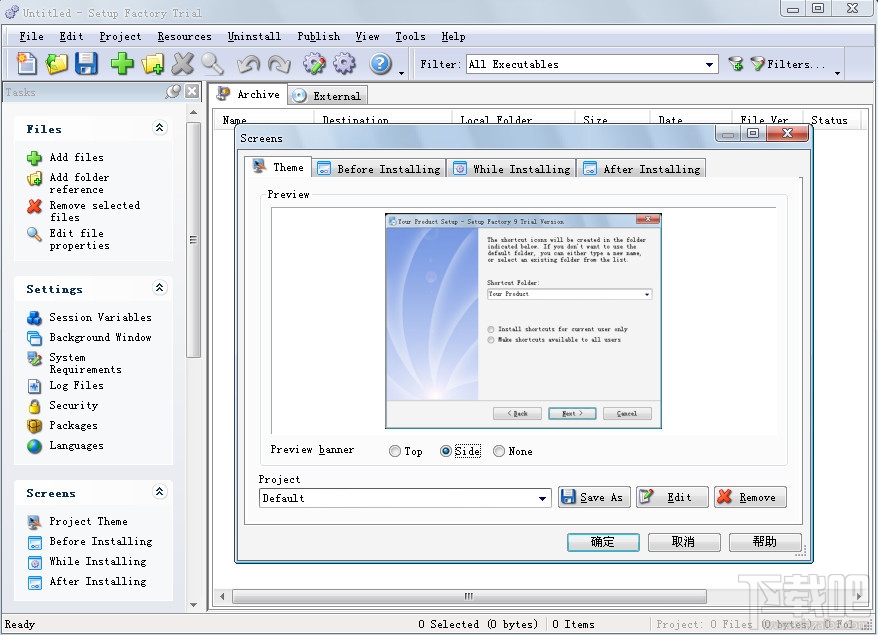
Task: Click the horizontal scrollbar thumb in file list
Action: (469, 596)
